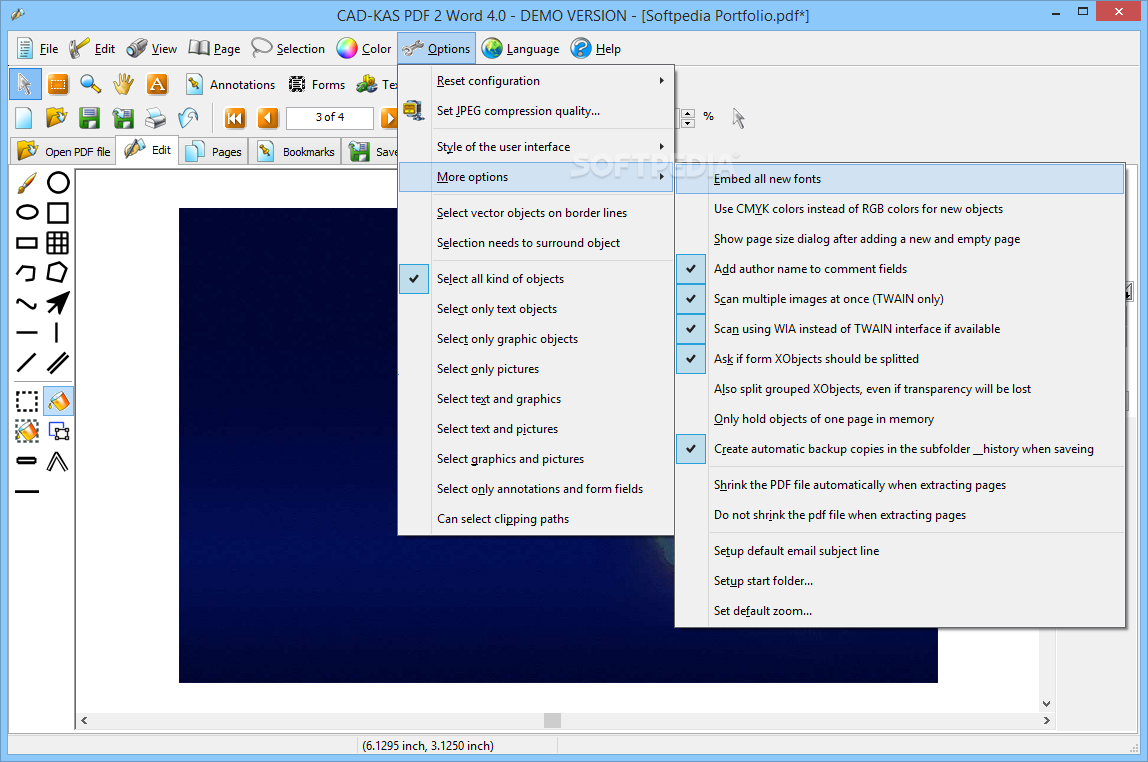Toggle Ask if form XObjects should be splitted
The image size is (1148, 762).
point(900,359)
